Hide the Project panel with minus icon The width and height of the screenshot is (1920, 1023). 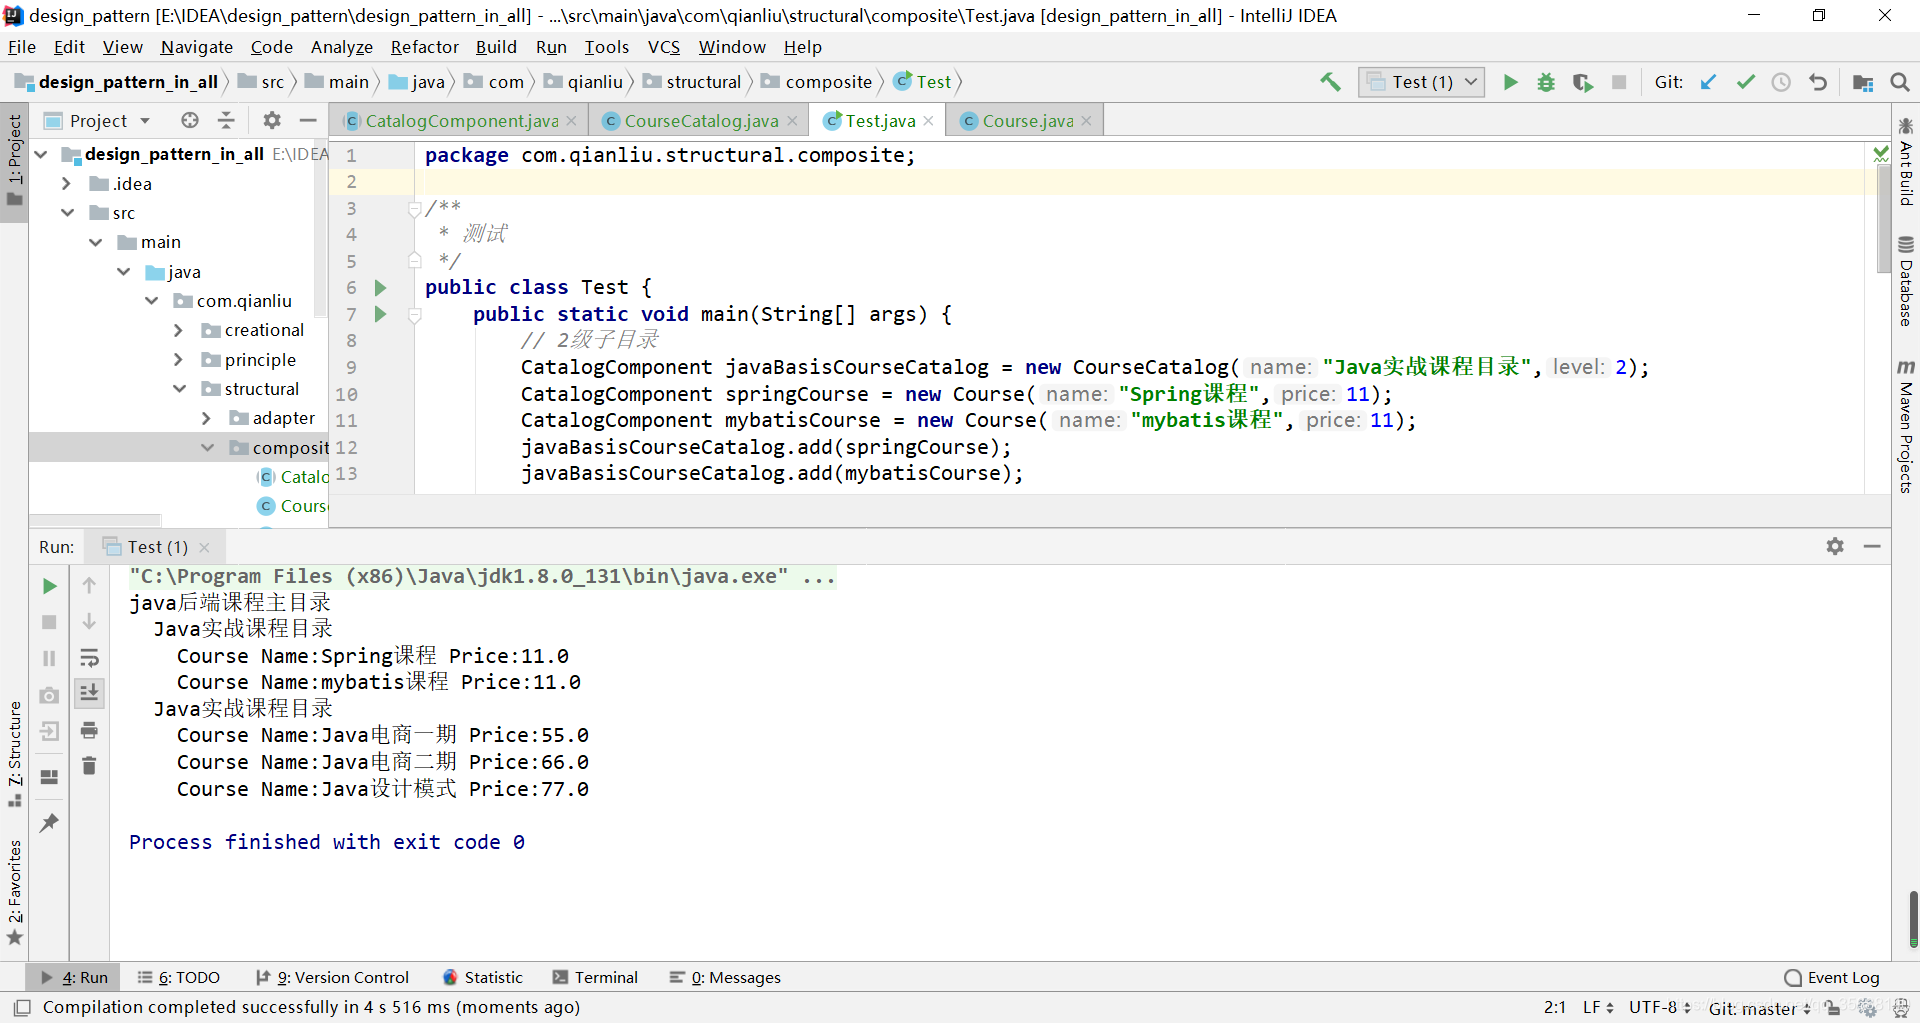308,120
